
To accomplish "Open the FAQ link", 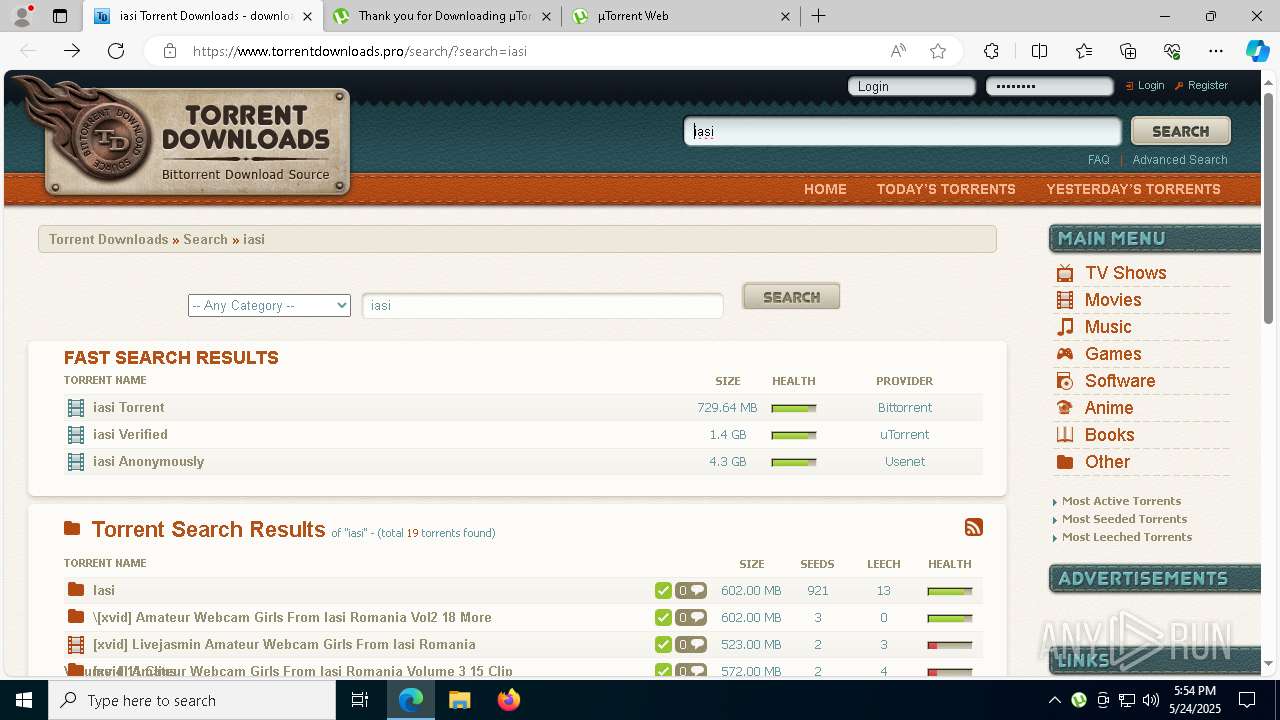I will coord(1099,160).
